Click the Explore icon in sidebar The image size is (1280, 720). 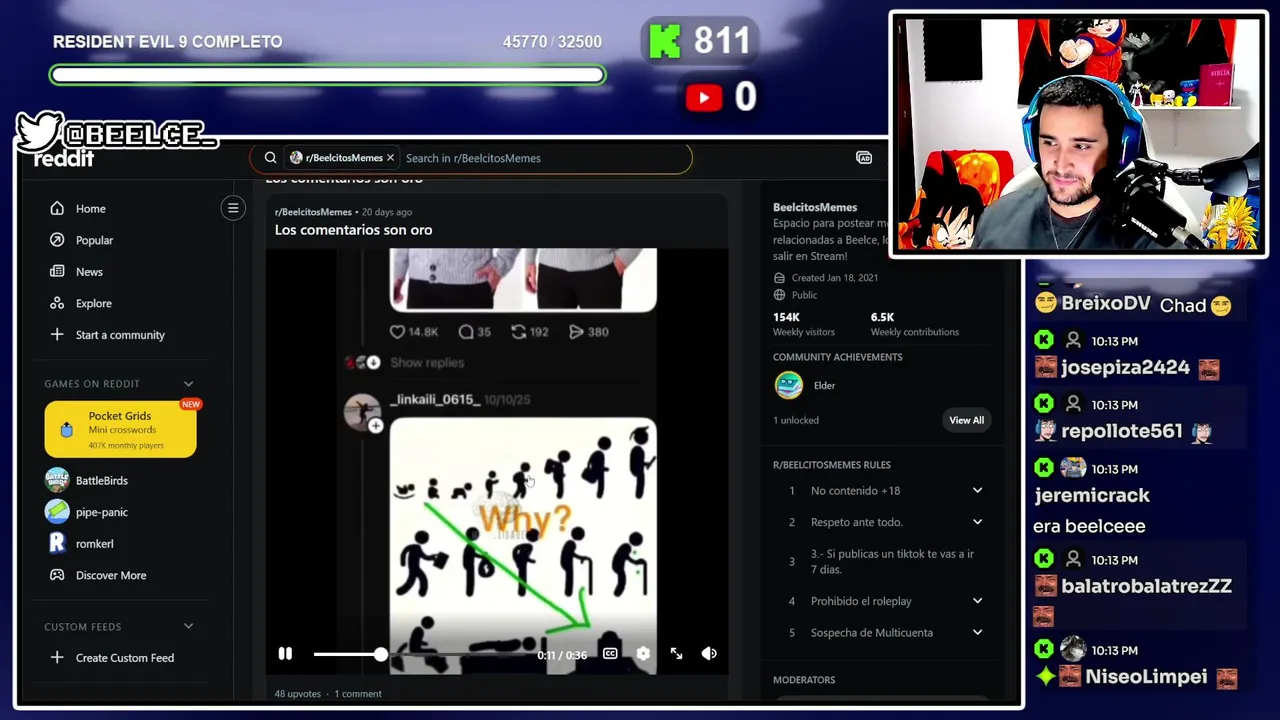click(x=57, y=303)
